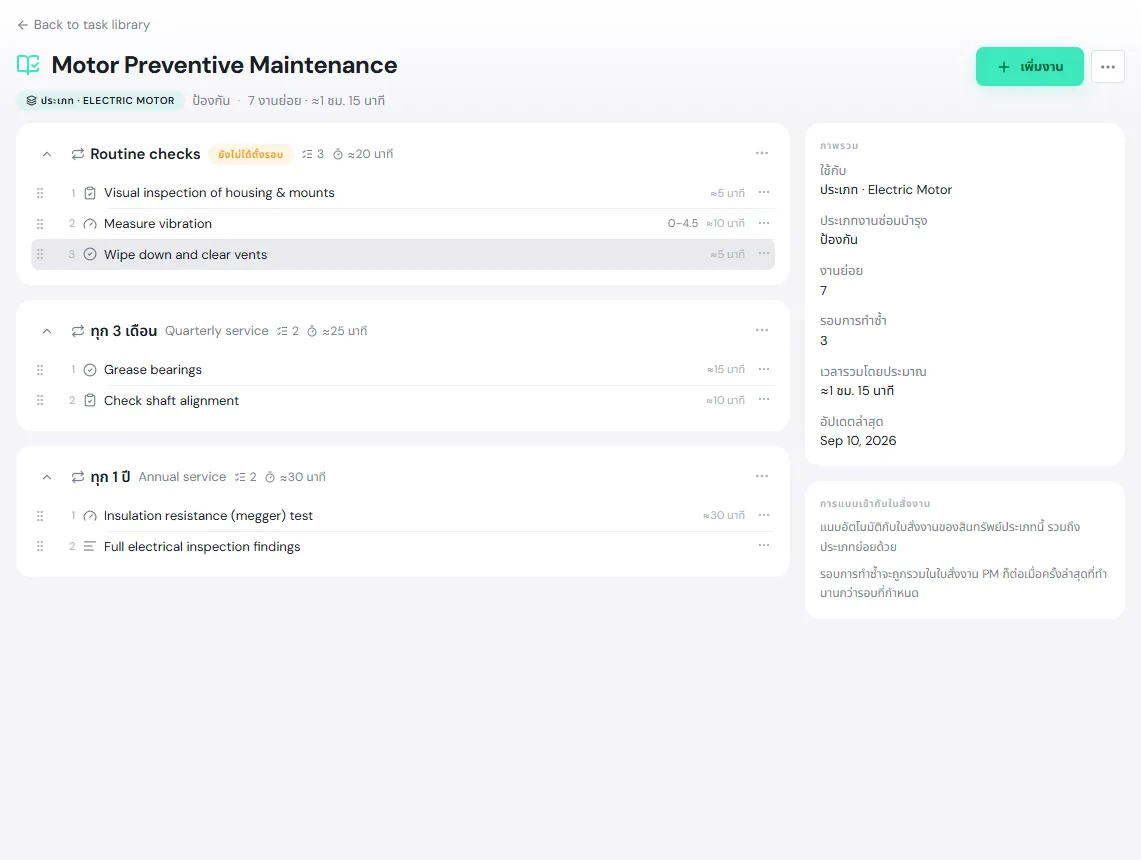Viewport: 1141px width, 860px height.
Task: Open options for Check shaft alignment task
Action: [x=764, y=400]
